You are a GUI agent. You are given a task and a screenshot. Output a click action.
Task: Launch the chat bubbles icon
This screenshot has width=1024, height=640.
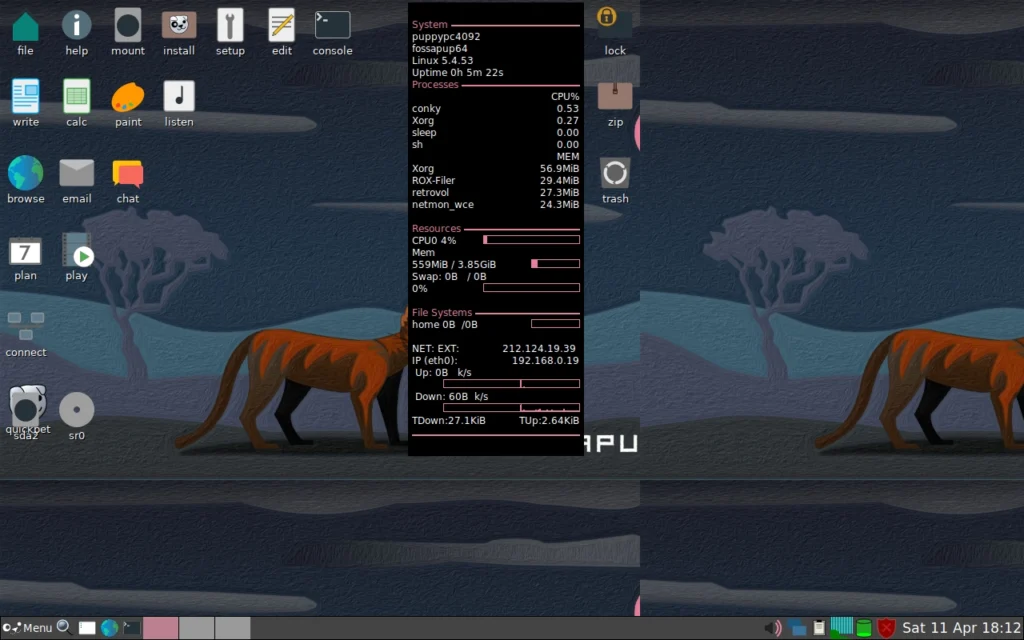click(x=127, y=180)
